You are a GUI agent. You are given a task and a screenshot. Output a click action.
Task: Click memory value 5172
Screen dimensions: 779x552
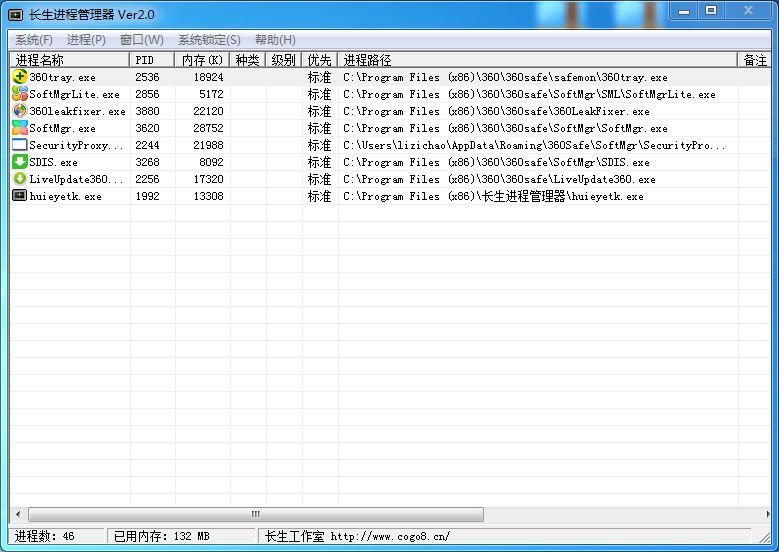tap(212, 94)
